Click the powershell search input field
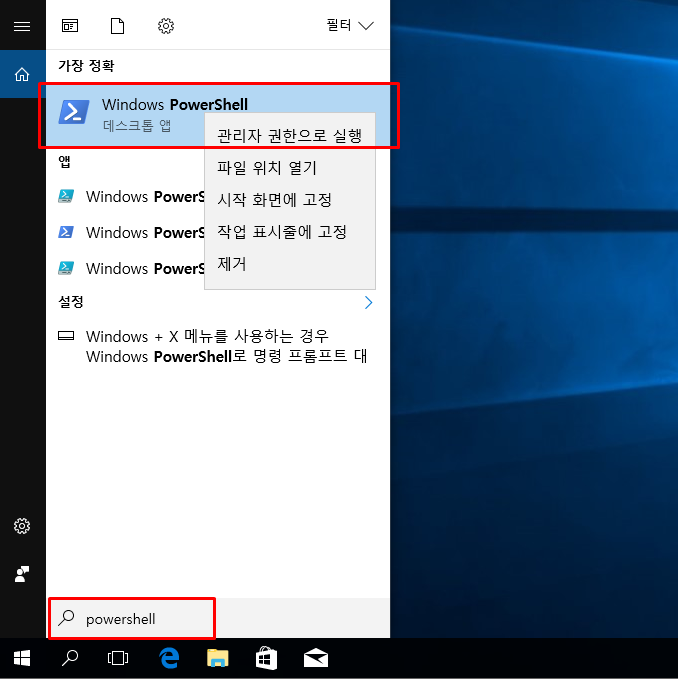Image resolution: width=678 pixels, height=679 pixels. (218, 618)
